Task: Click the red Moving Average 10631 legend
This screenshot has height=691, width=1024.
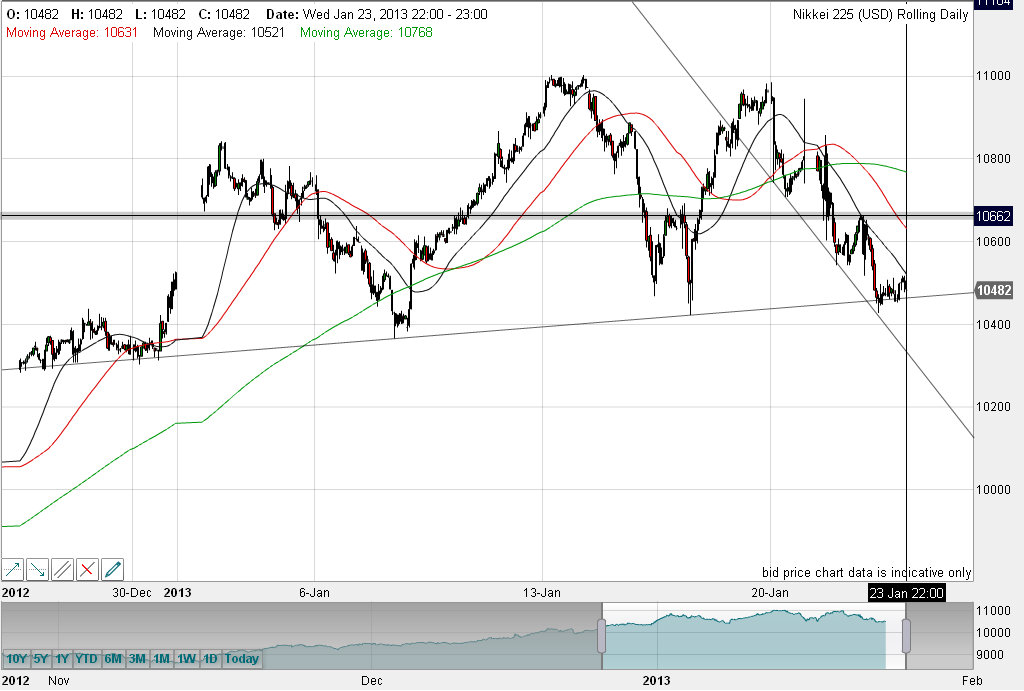Action: point(72,33)
